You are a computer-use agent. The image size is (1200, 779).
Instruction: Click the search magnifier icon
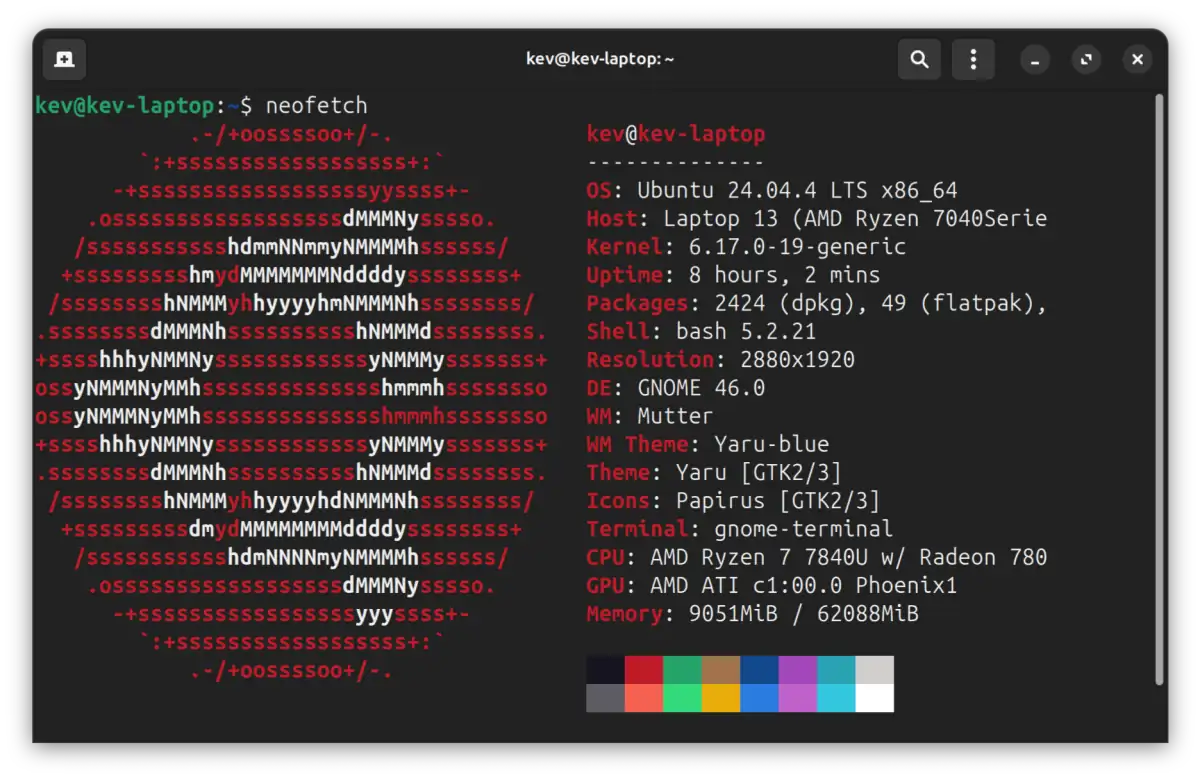pos(919,59)
